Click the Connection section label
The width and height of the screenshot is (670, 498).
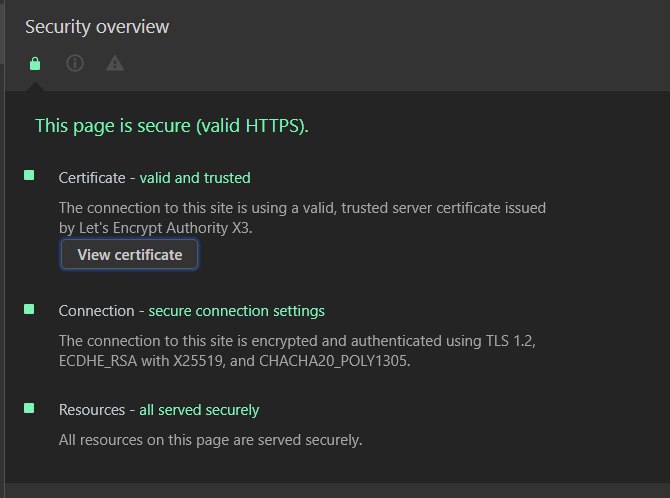tap(96, 311)
